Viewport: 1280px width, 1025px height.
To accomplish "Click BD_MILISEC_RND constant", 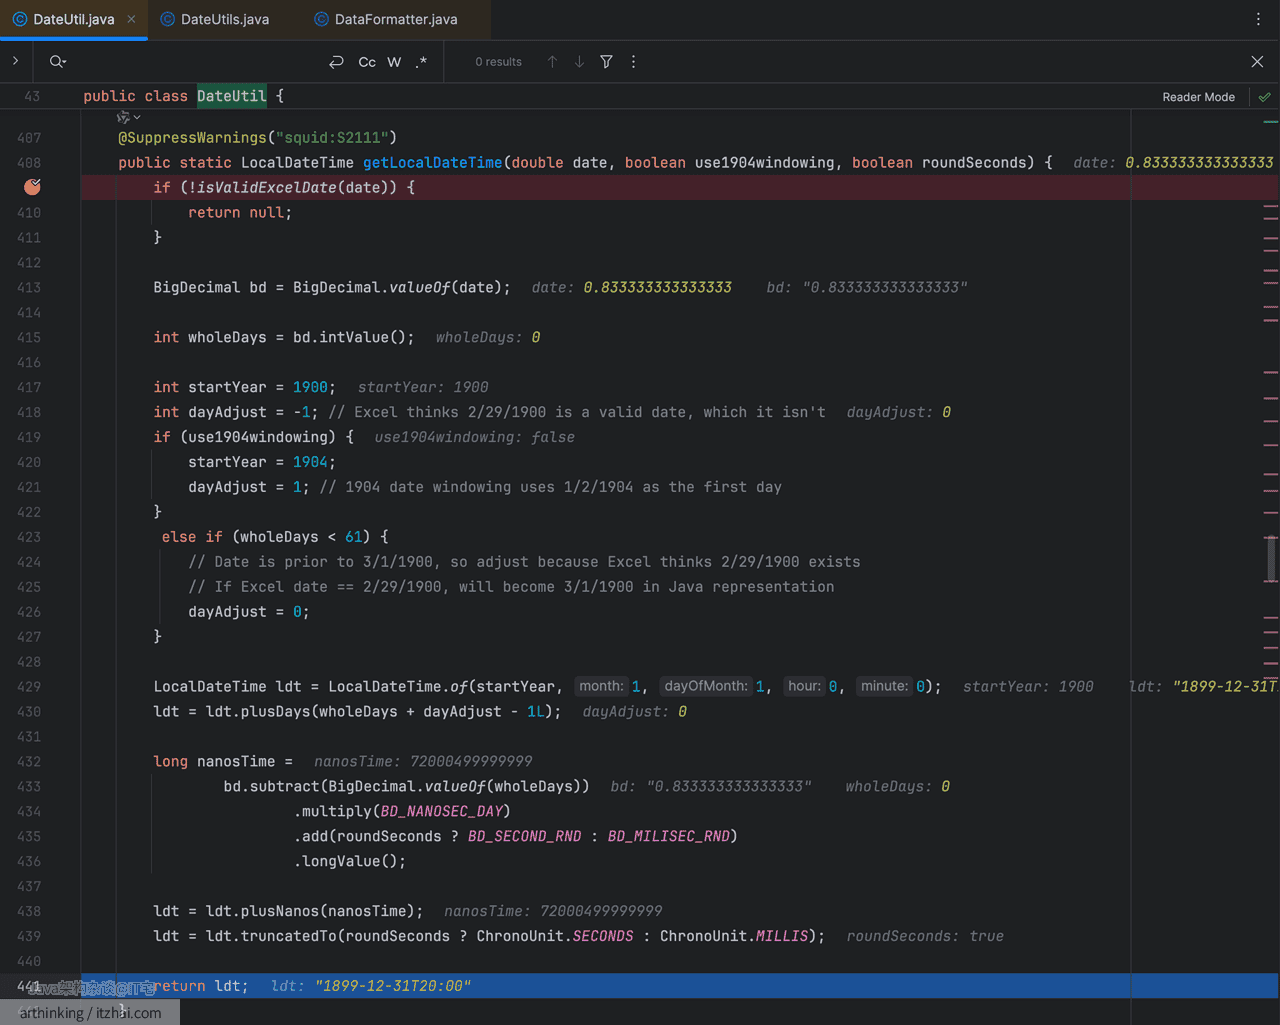I will (669, 837).
